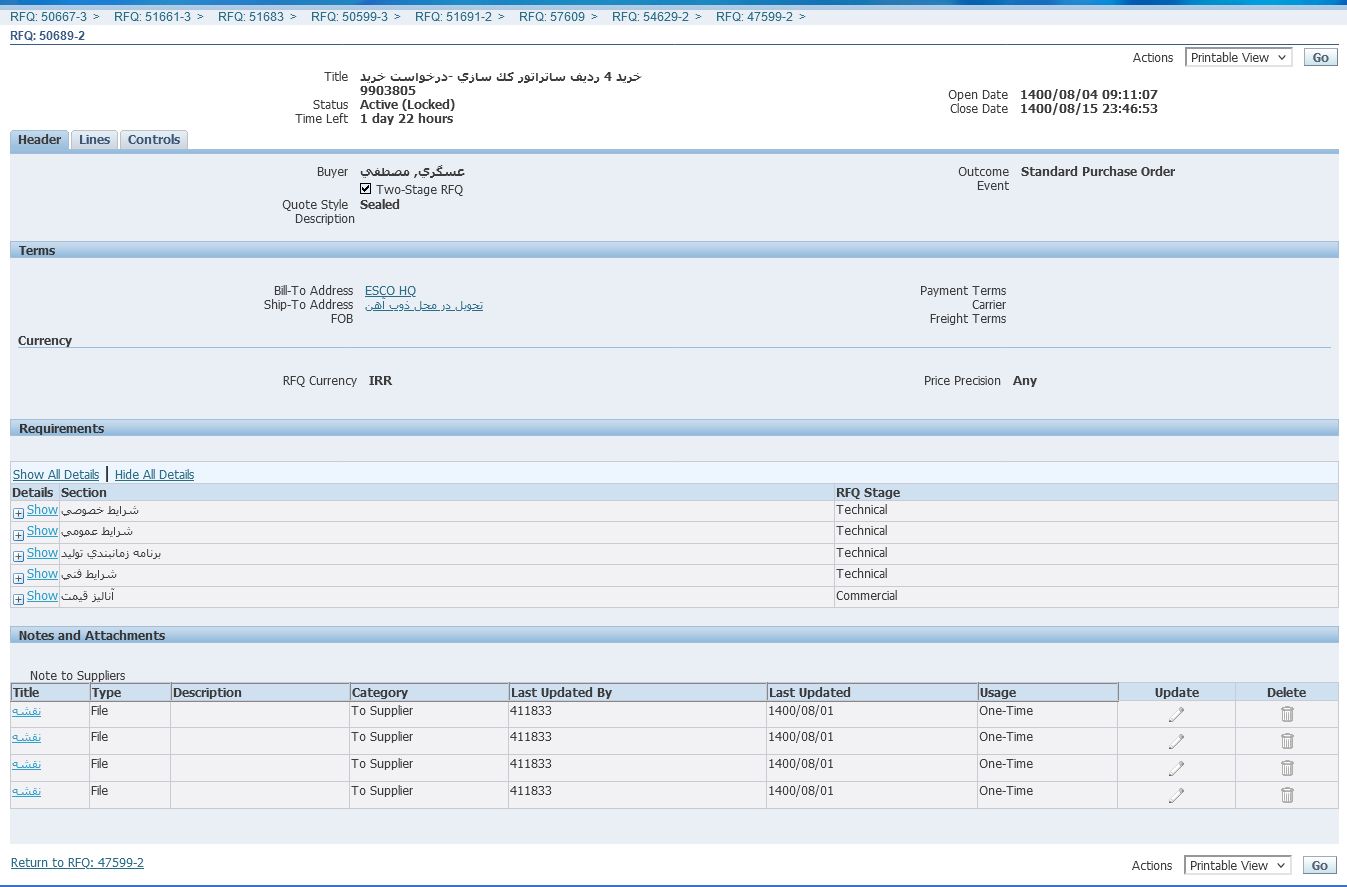Click the update pencil icon in last نقشه attachment row
This screenshot has height=887, width=1347.
point(1176,795)
